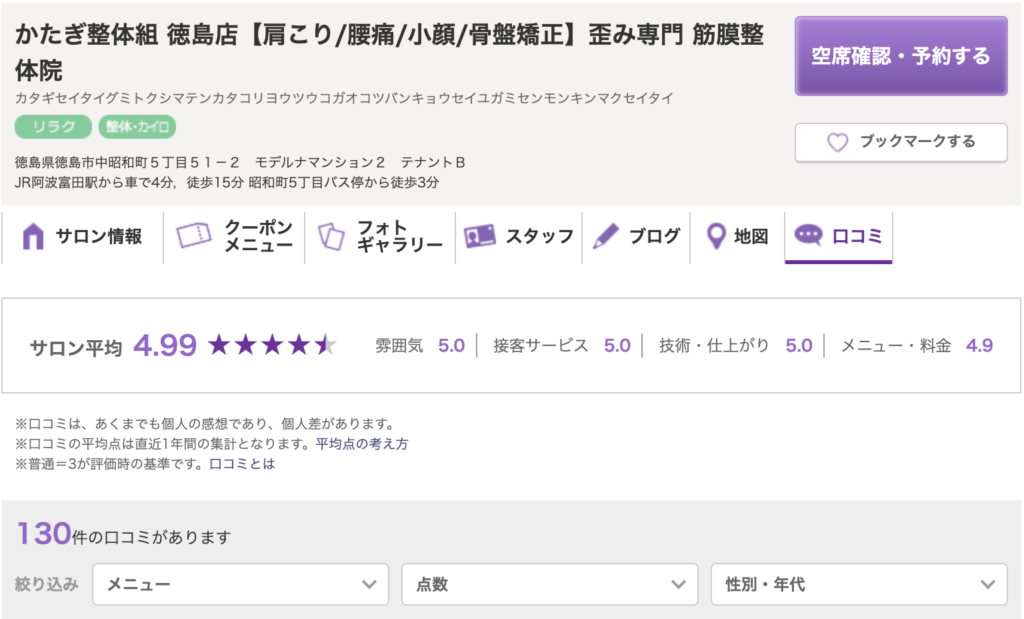Expand the 点数 score filter dropdown
The height and width of the screenshot is (619, 1024).
tap(549, 584)
